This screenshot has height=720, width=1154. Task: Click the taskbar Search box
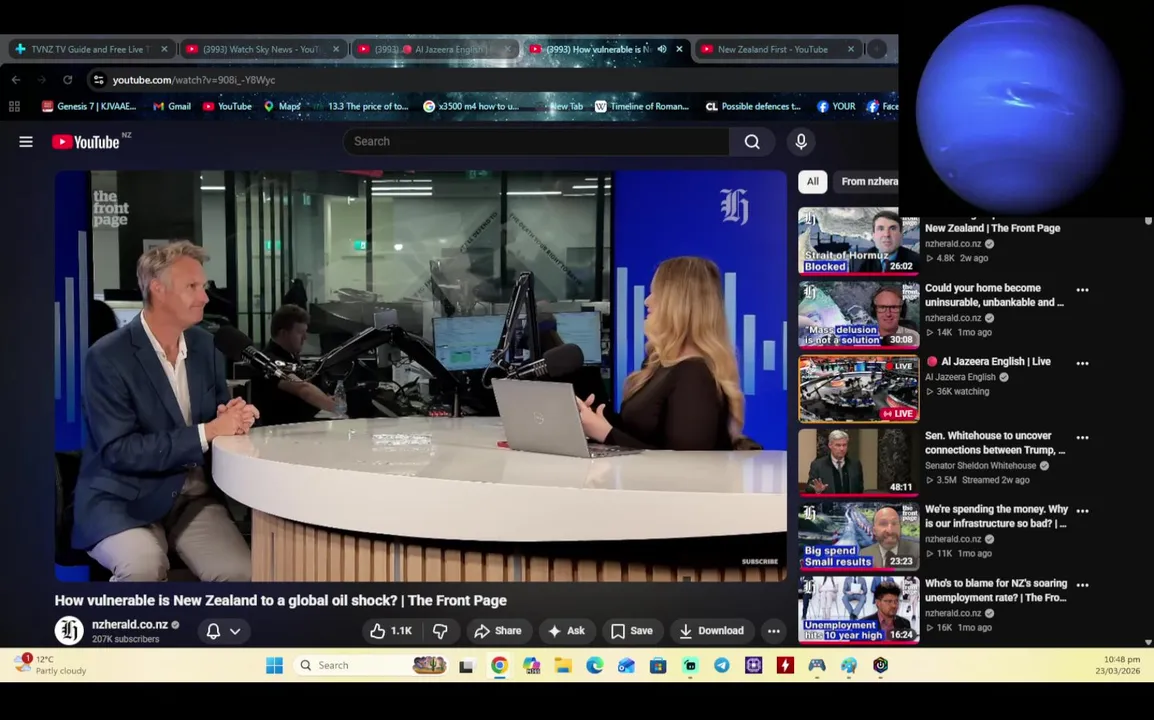pyautogui.click(x=371, y=666)
